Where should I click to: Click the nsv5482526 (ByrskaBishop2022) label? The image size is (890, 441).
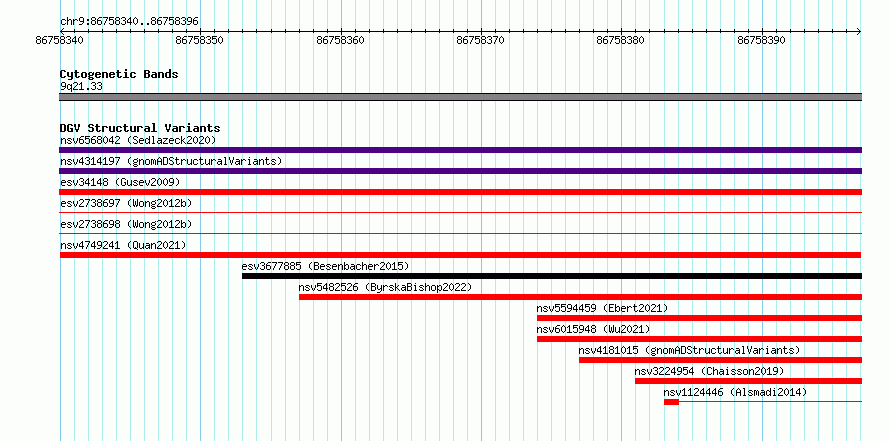pyautogui.click(x=385, y=287)
